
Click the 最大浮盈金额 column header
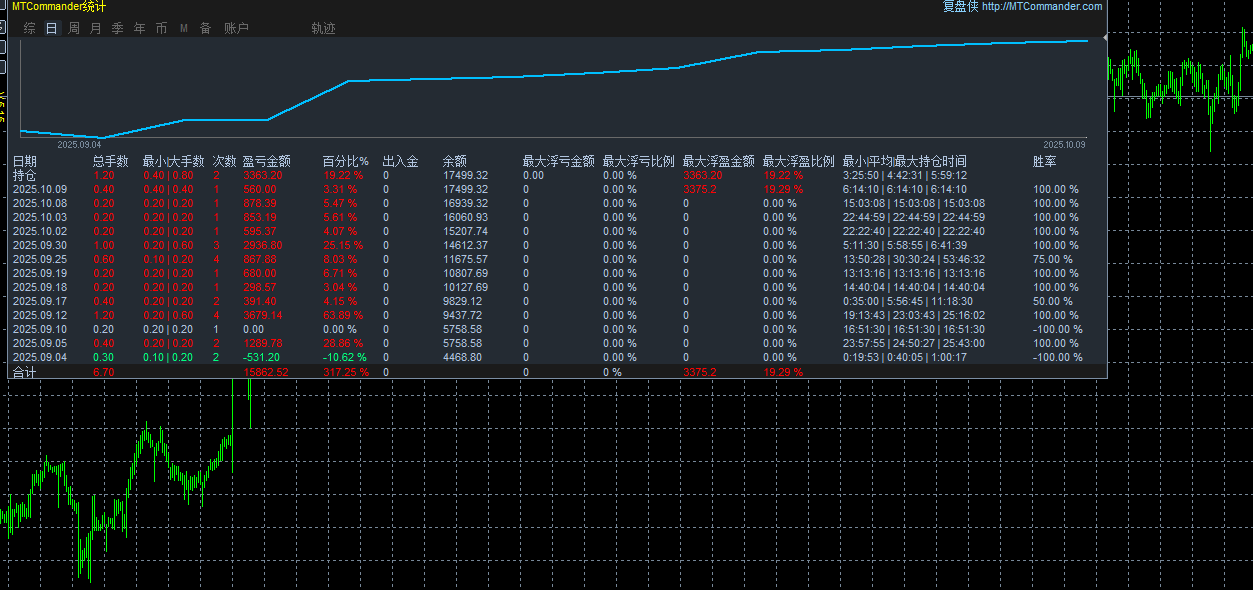pos(719,161)
